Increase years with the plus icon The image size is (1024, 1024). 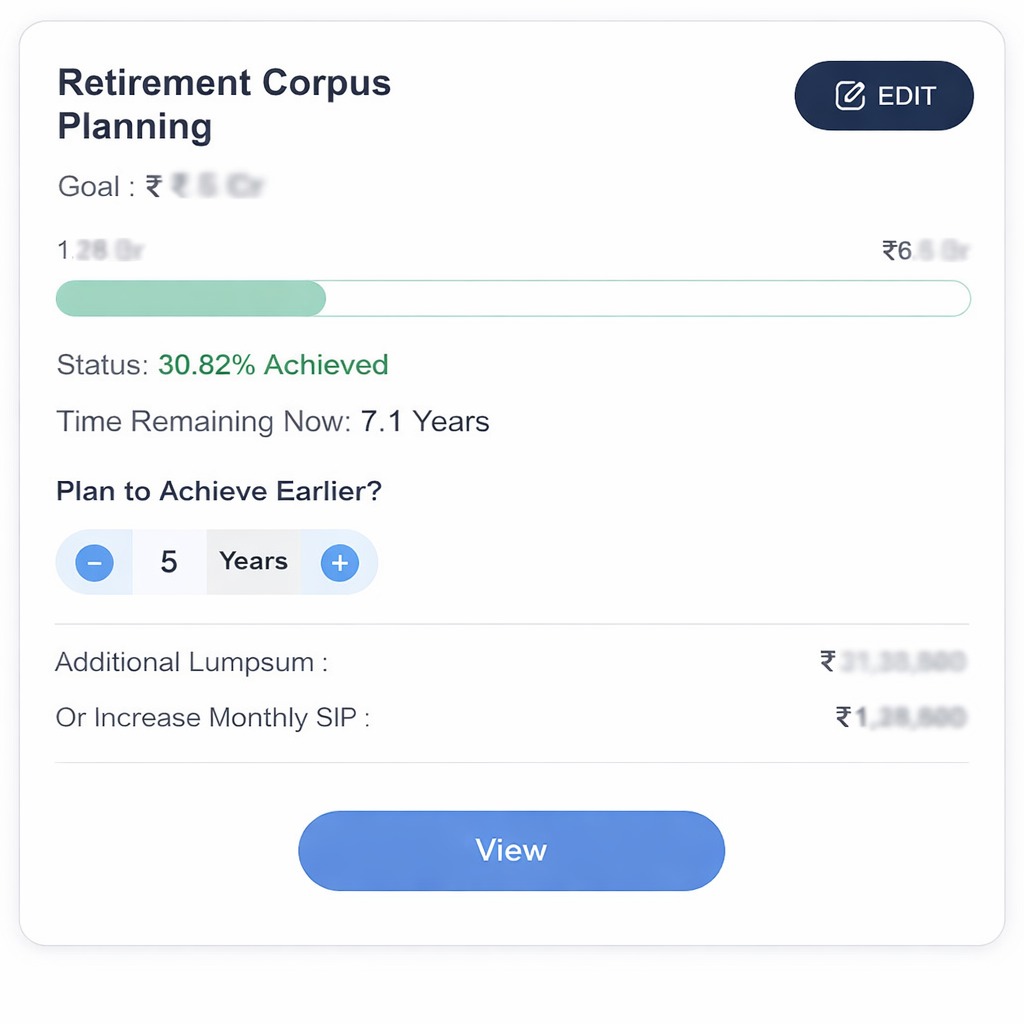pos(339,563)
